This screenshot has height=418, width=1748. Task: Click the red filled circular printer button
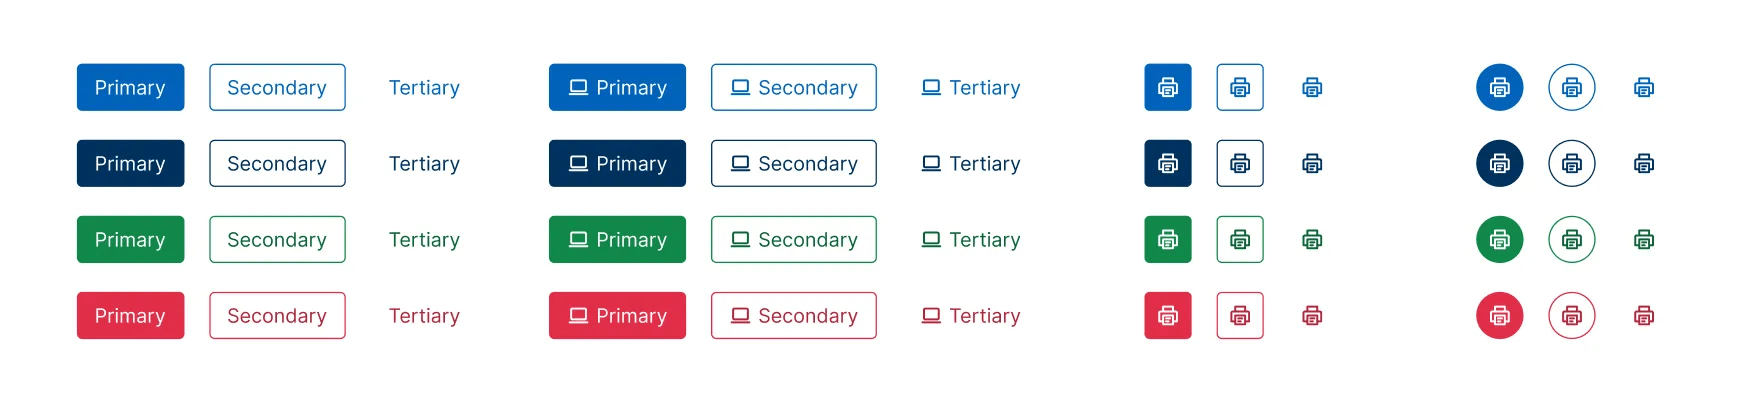(1499, 315)
